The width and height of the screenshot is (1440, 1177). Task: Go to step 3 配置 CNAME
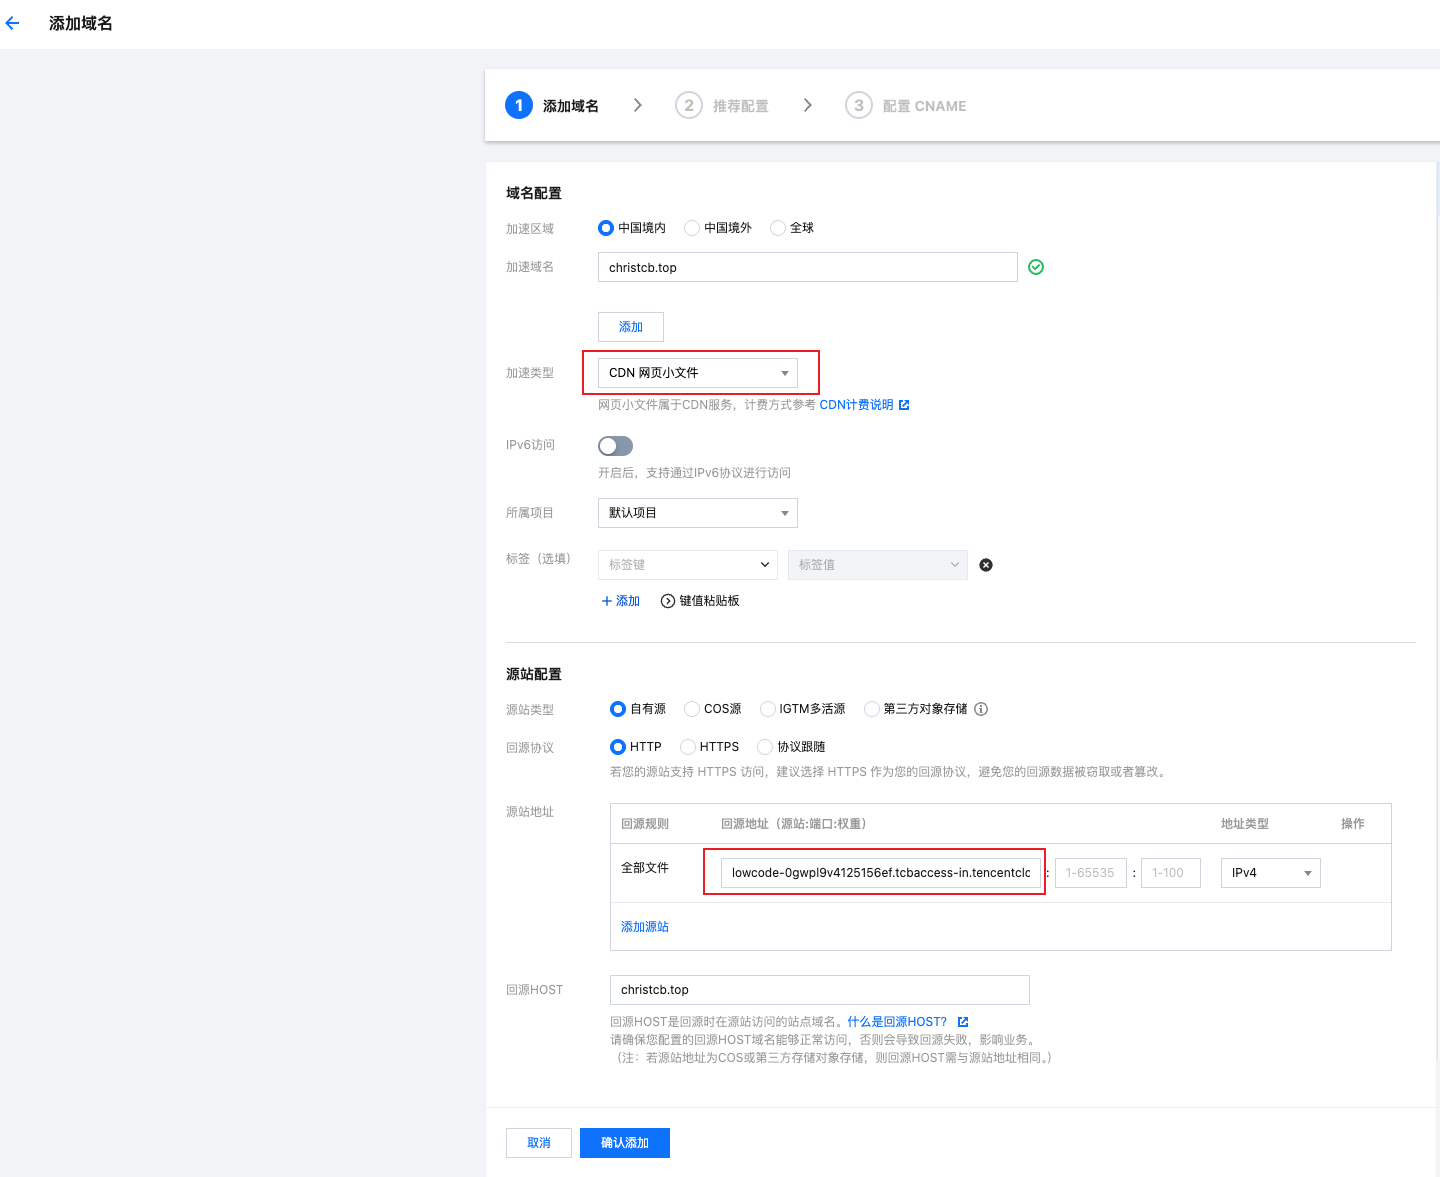(906, 106)
